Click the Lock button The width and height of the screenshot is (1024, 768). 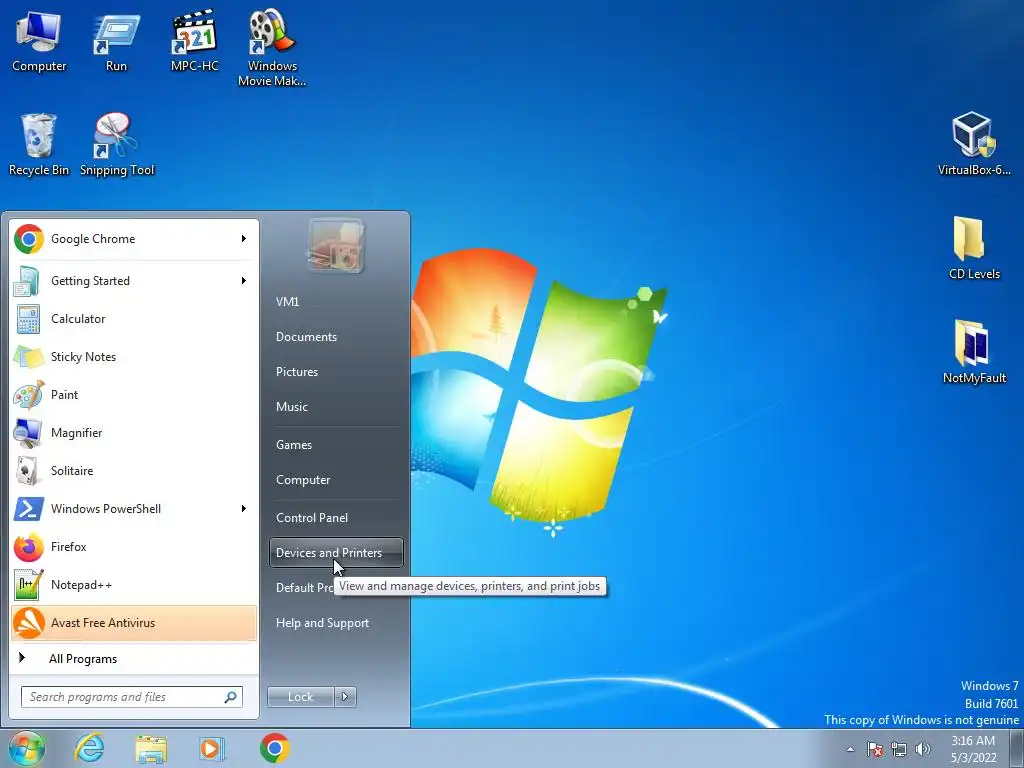(x=301, y=697)
